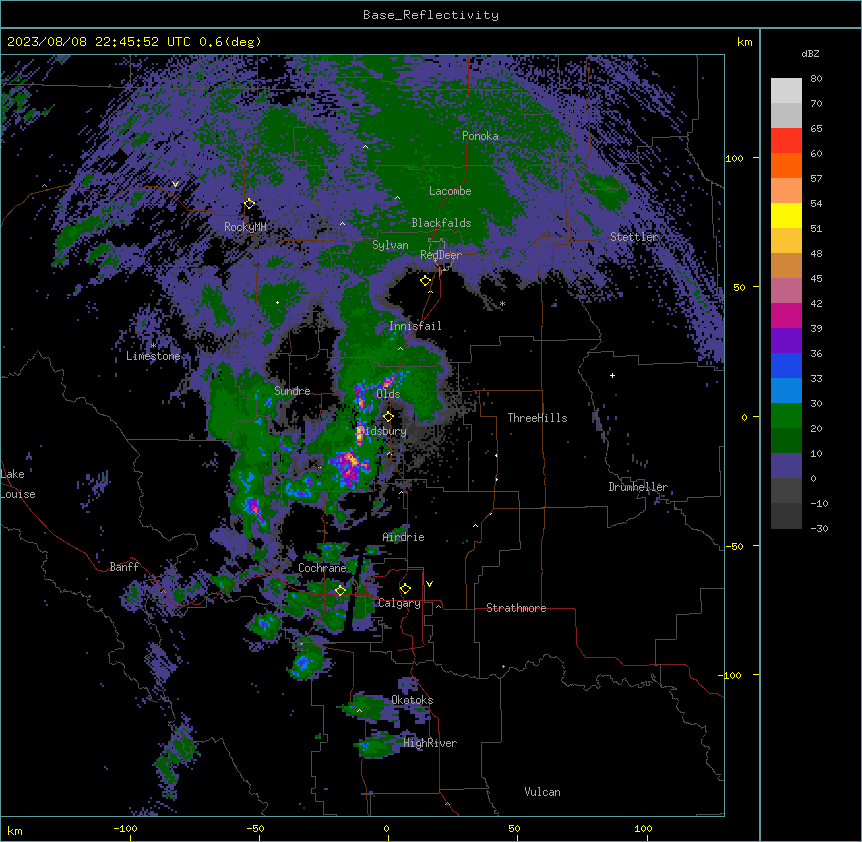Click the yellow diamond marker near RockyMH
862x842 pixels.
[x=250, y=204]
